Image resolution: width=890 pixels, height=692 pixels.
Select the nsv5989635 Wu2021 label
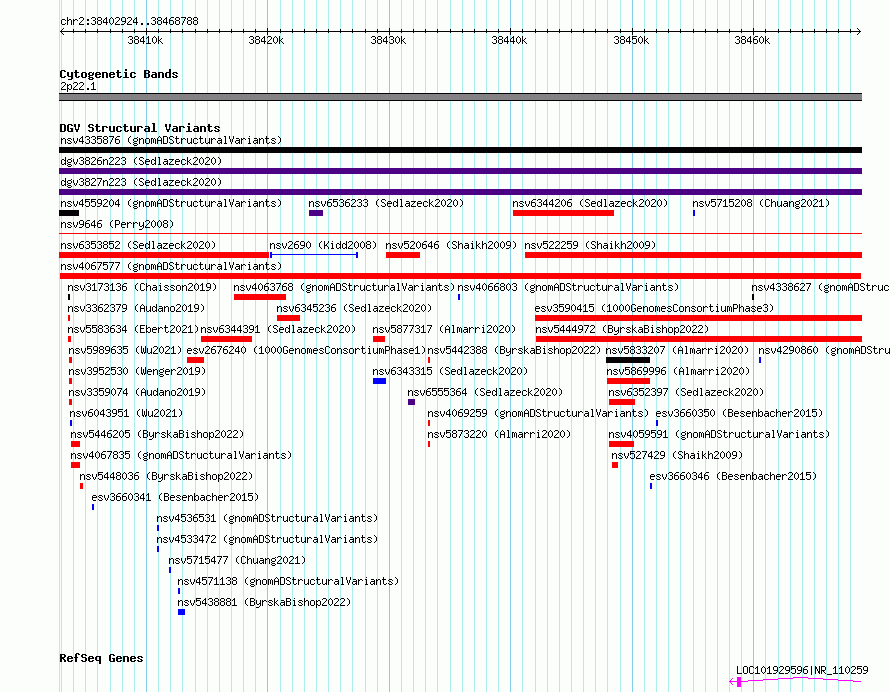(125, 350)
